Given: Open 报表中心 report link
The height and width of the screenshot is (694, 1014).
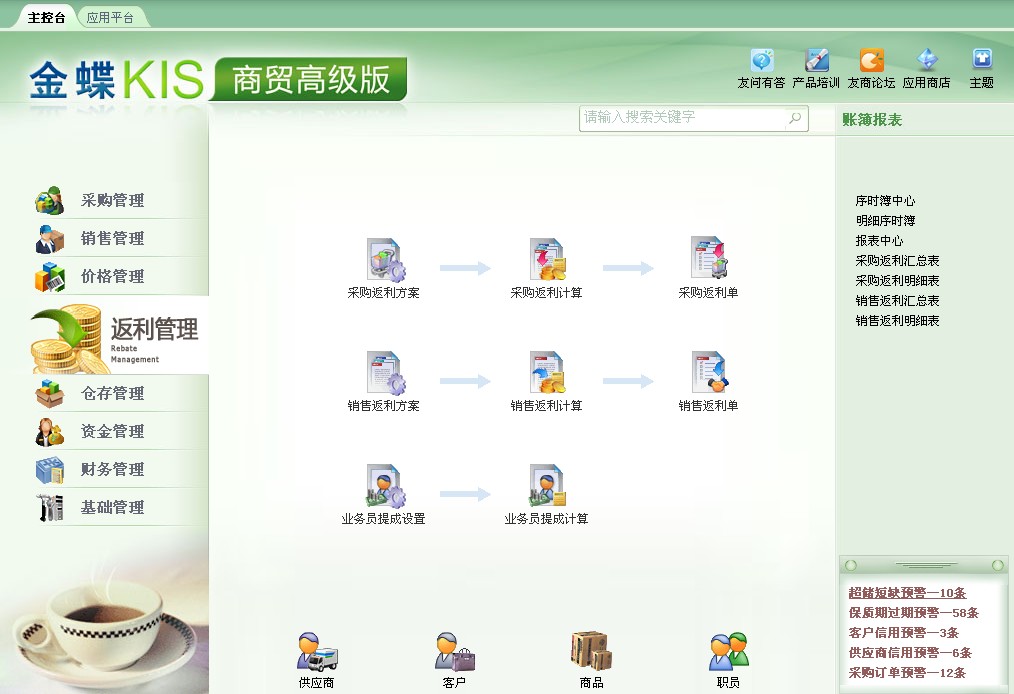Looking at the screenshot, I should (x=879, y=241).
